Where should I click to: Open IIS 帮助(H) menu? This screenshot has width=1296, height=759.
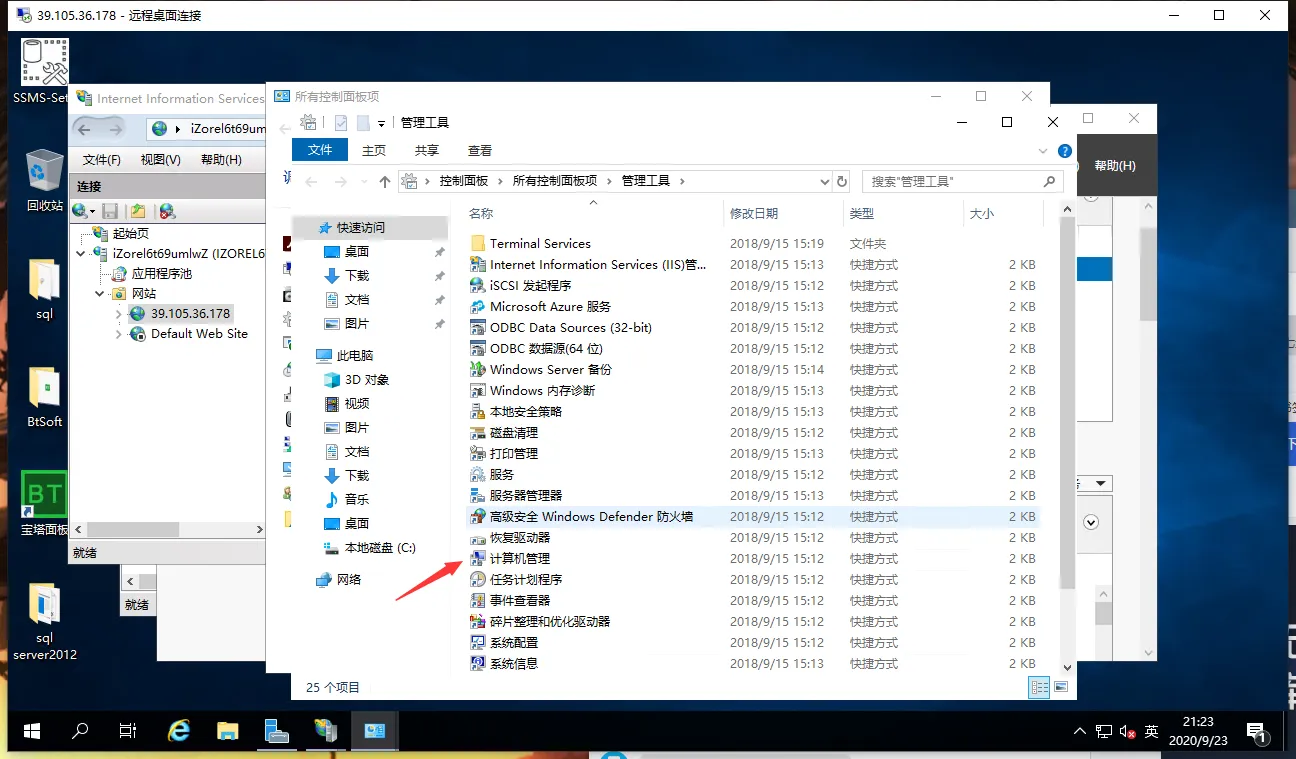click(x=221, y=160)
